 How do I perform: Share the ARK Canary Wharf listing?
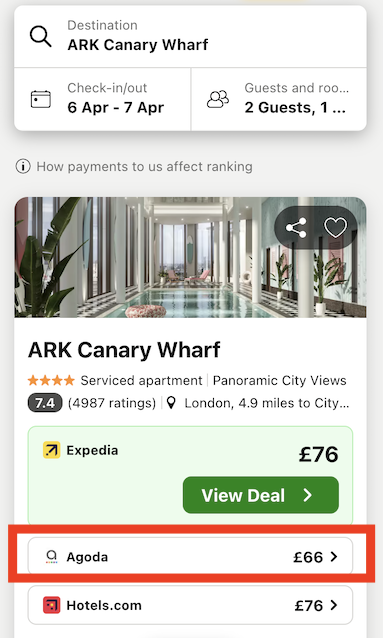[x=296, y=227]
